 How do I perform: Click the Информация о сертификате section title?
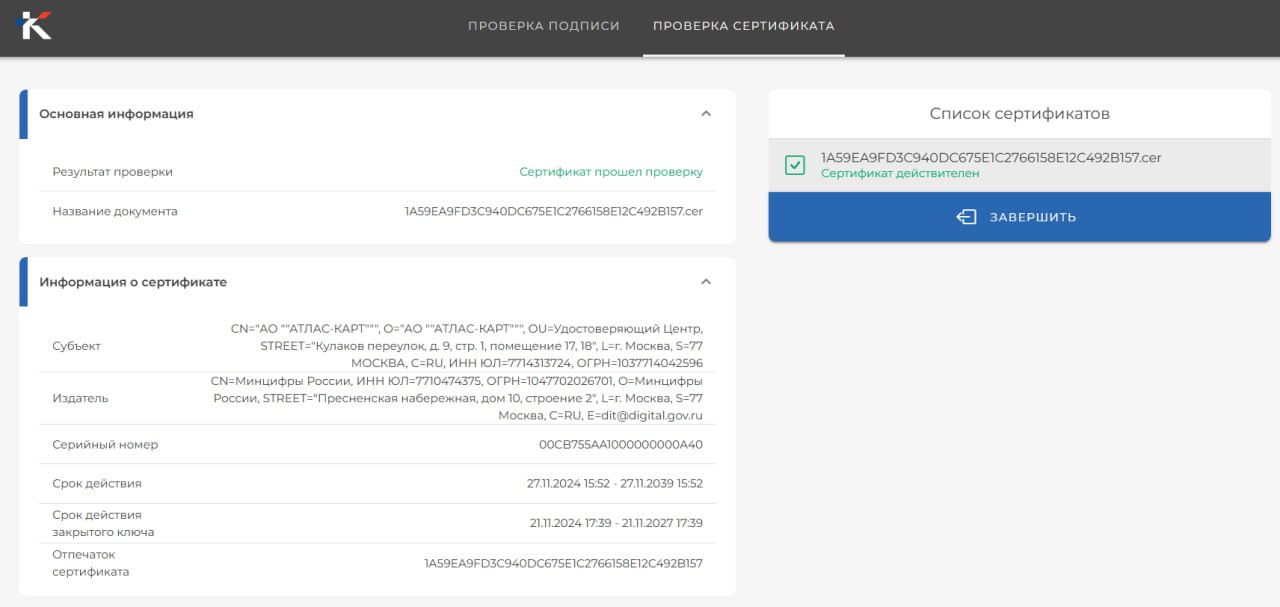coord(133,282)
